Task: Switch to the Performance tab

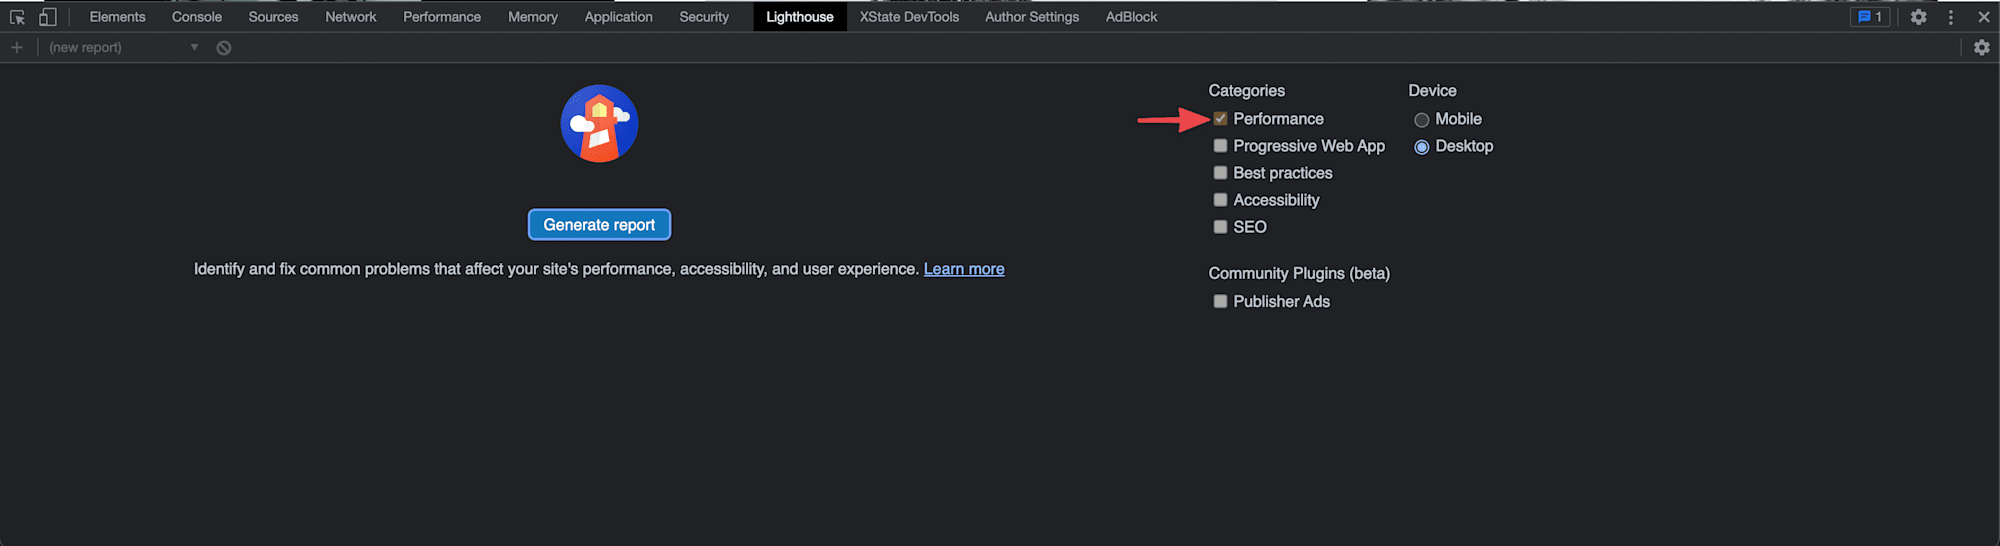Action: click(x=442, y=17)
